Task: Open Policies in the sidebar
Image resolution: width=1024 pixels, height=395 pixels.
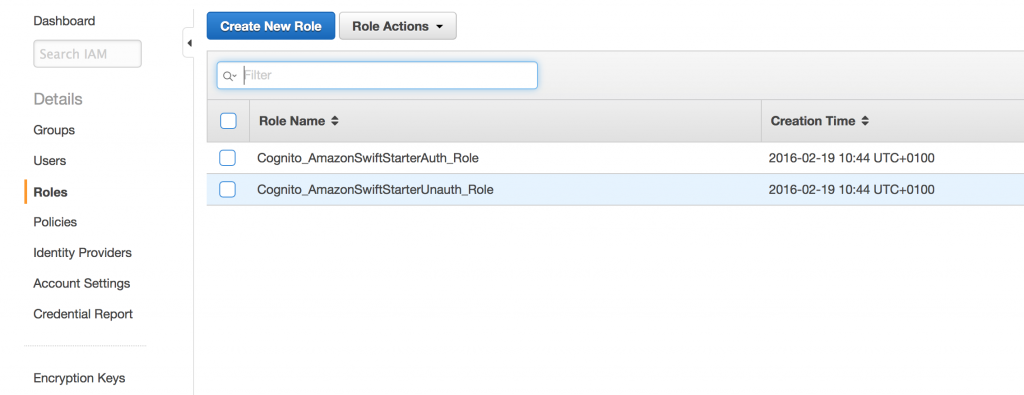Action: point(55,222)
